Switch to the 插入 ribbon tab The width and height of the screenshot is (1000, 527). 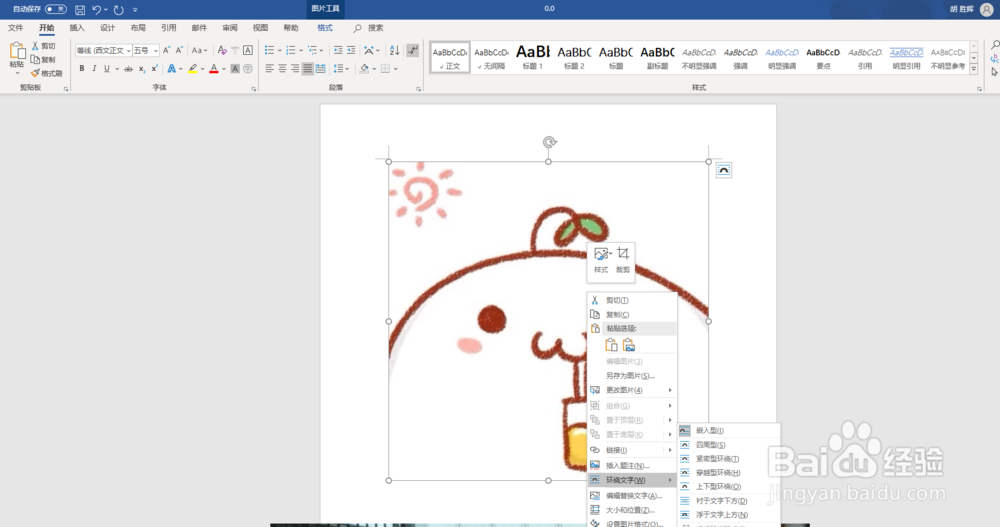77,28
